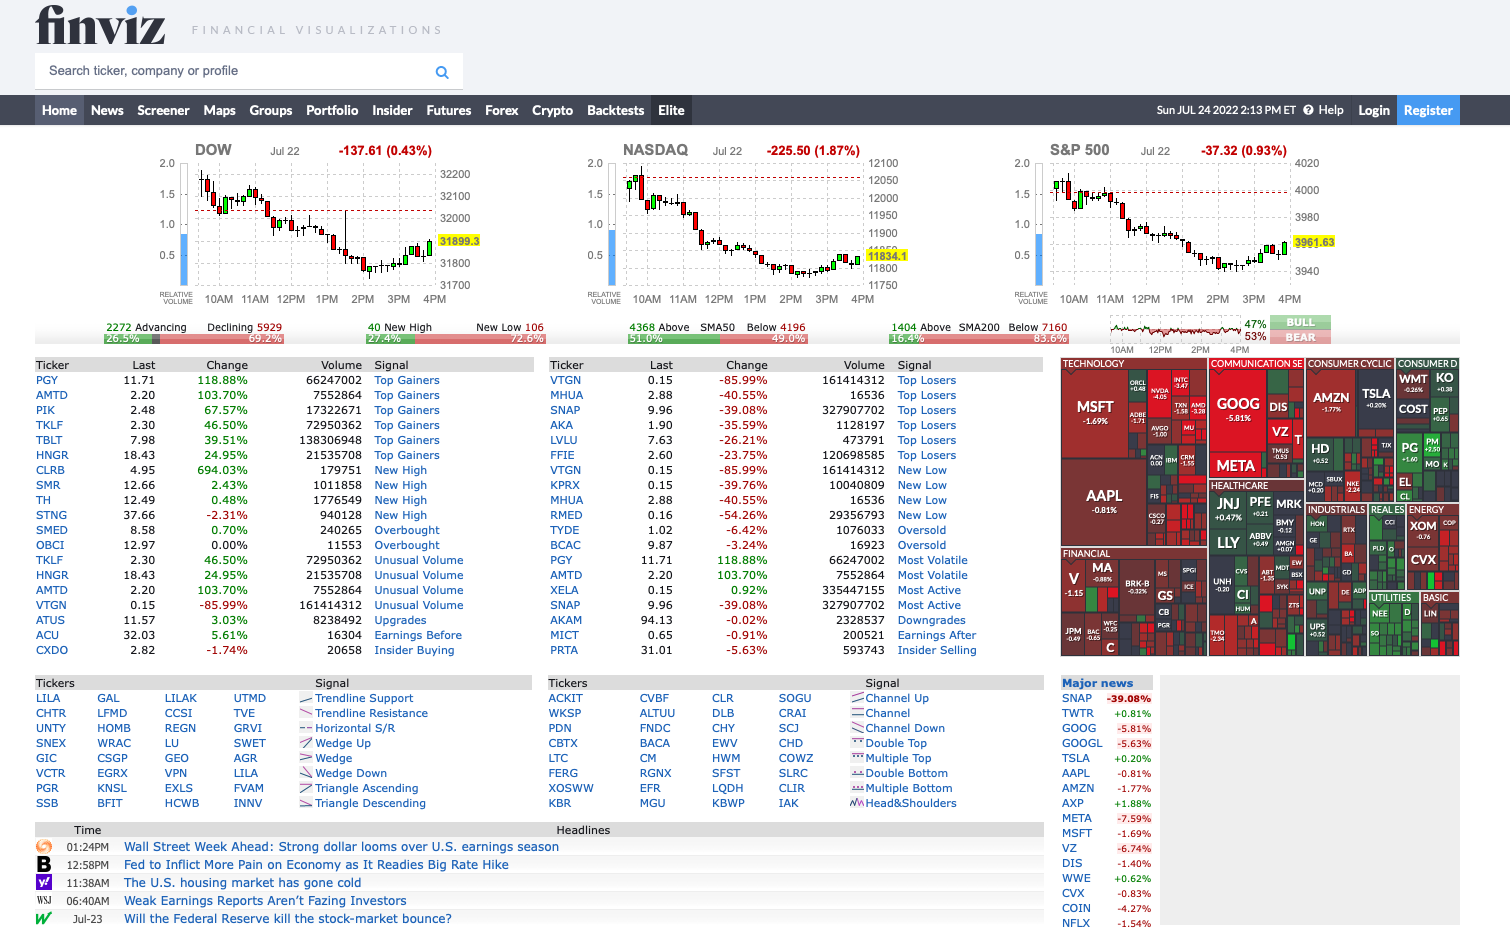Click MarketWatch icon beside Jul-23 headline
This screenshot has width=1510, height=934.
(x=44, y=919)
